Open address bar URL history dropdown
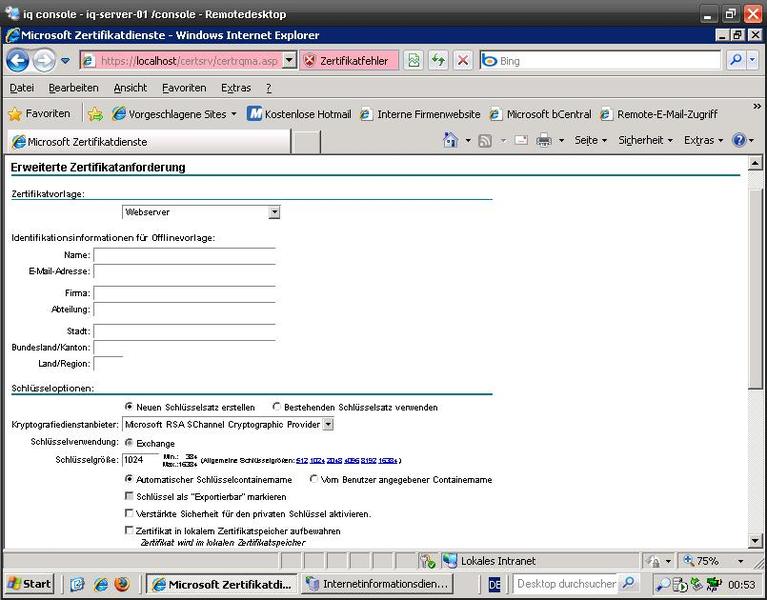 tap(290, 60)
